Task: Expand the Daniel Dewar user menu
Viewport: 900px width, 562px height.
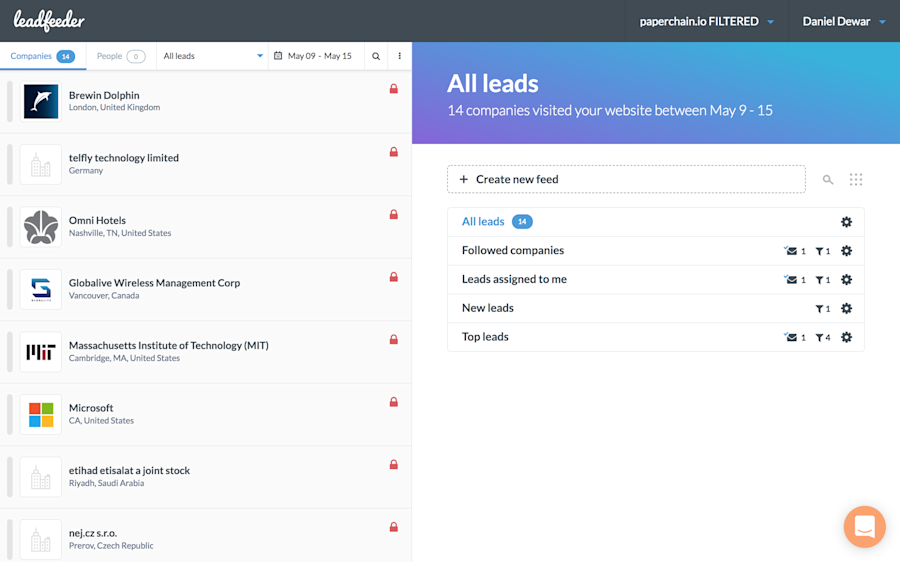Action: click(844, 21)
